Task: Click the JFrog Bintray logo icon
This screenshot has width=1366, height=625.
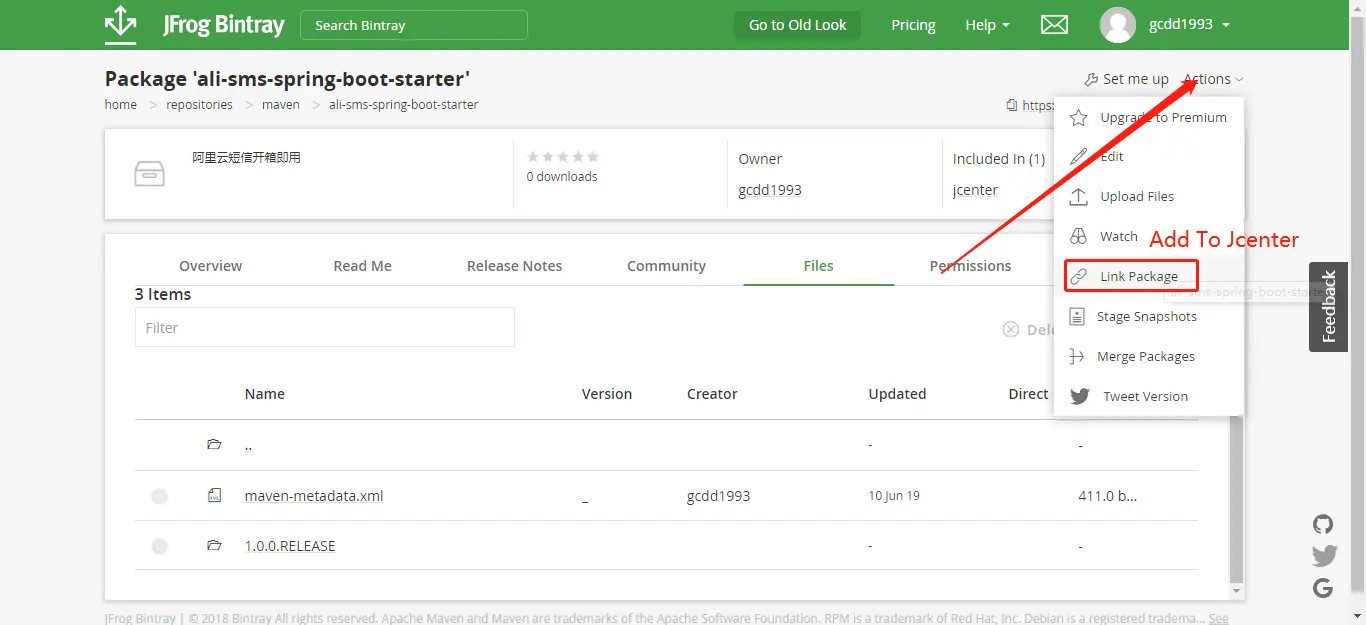Action: click(x=120, y=25)
